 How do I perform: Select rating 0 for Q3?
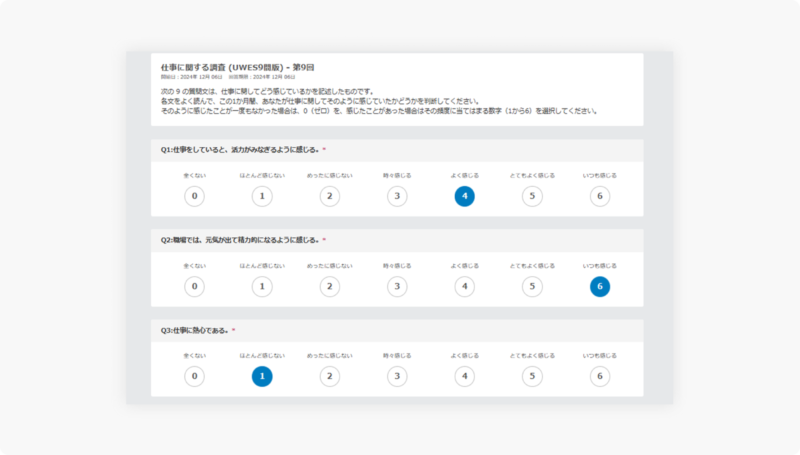tap(194, 376)
